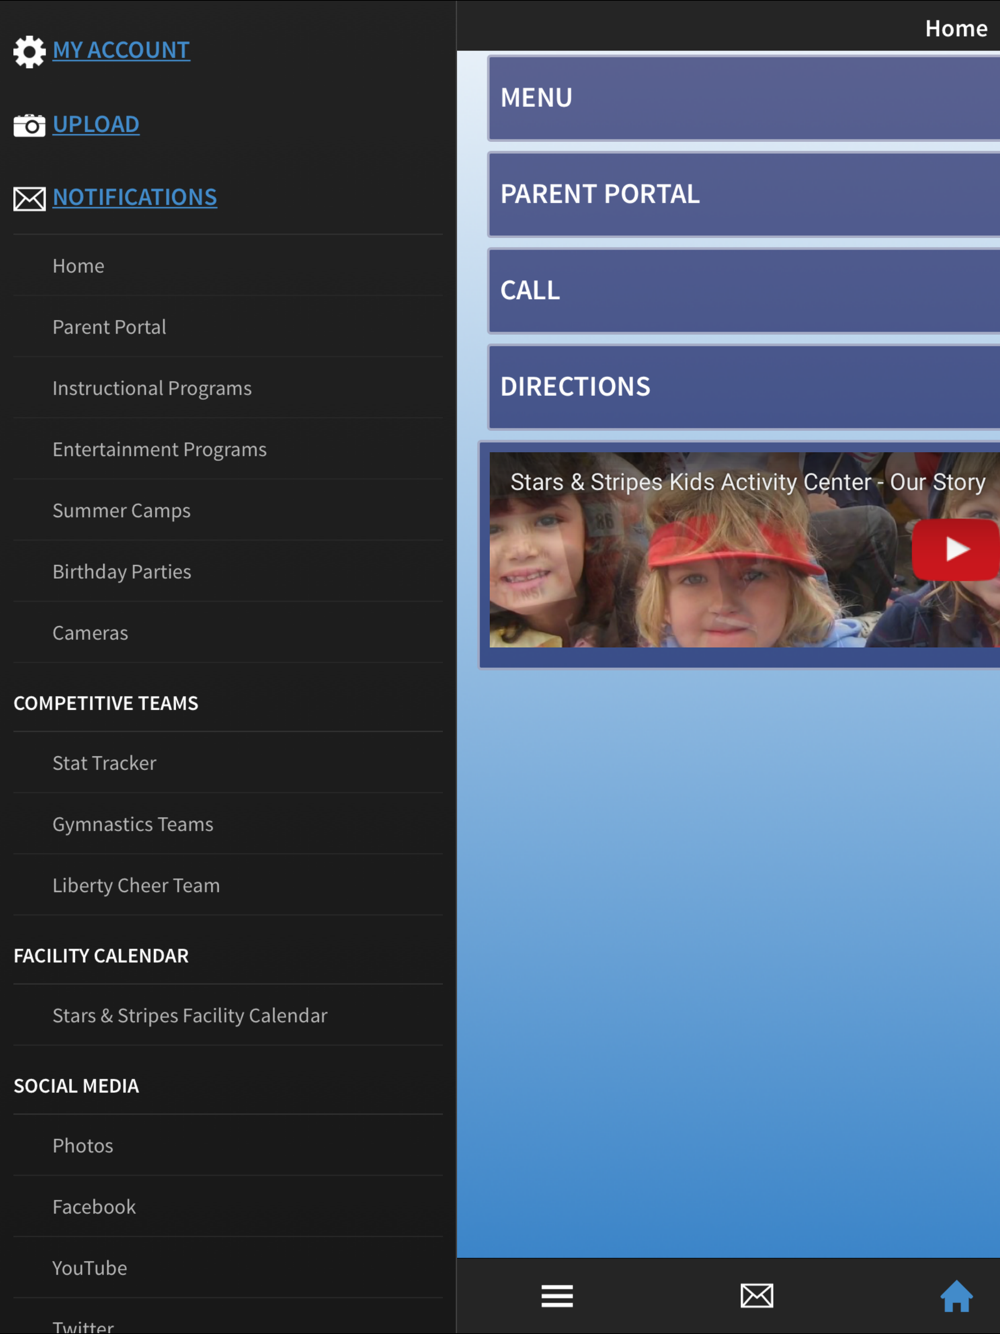Open the My Account gear icon
This screenshot has width=1000, height=1334.
point(29,51)
